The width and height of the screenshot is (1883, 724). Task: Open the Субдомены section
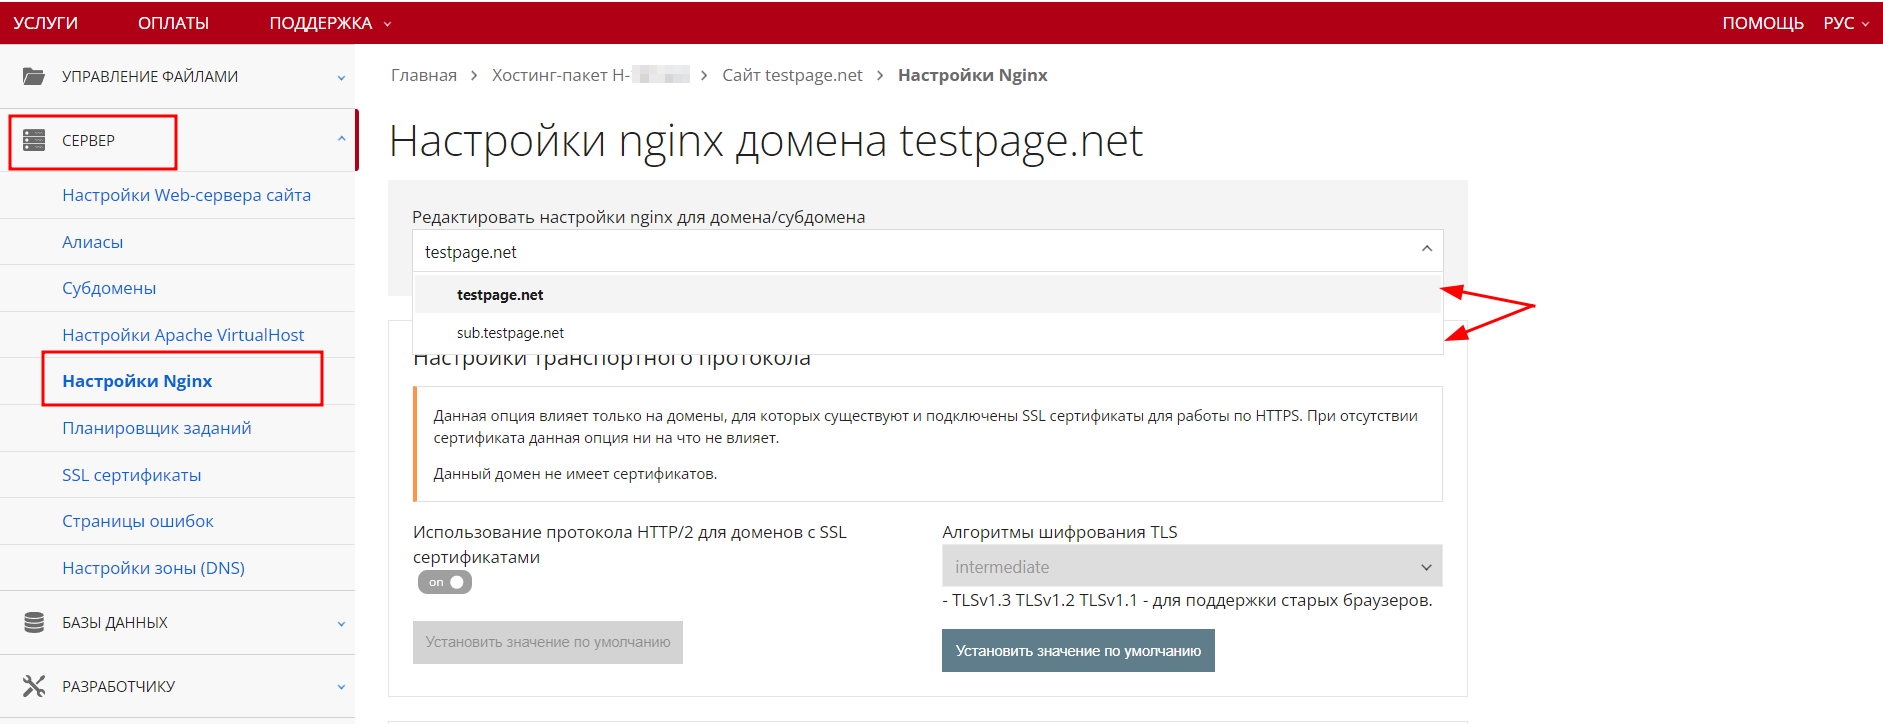tap(109, 288)
